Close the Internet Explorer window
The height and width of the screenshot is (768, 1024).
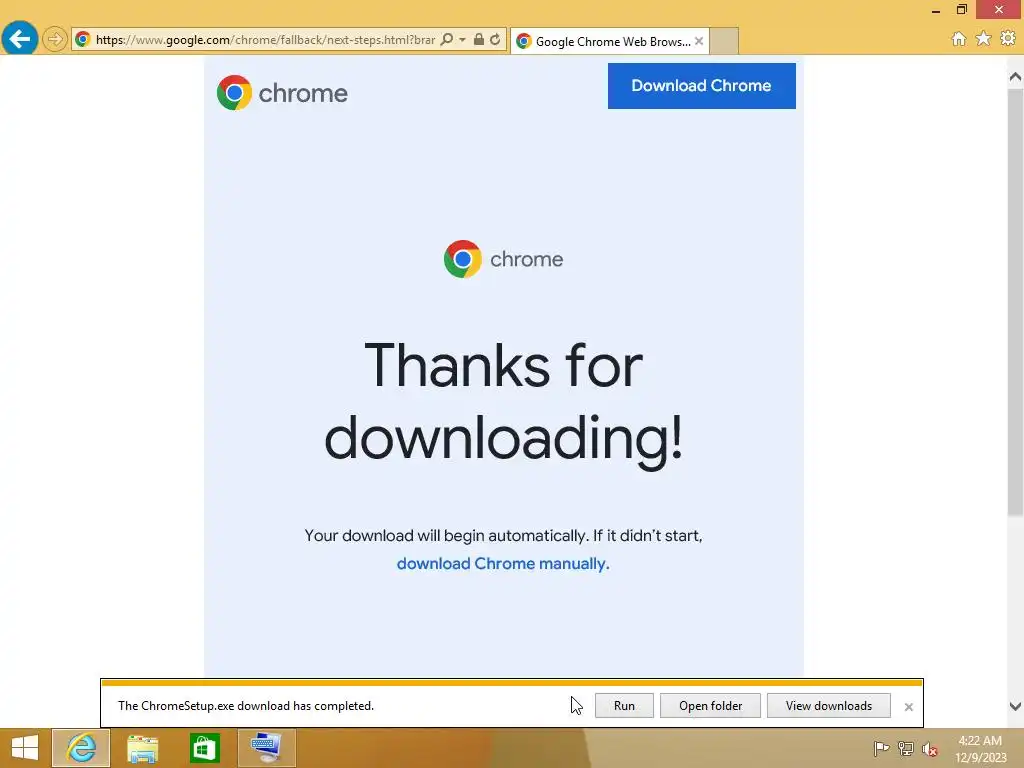click(999, 9)
